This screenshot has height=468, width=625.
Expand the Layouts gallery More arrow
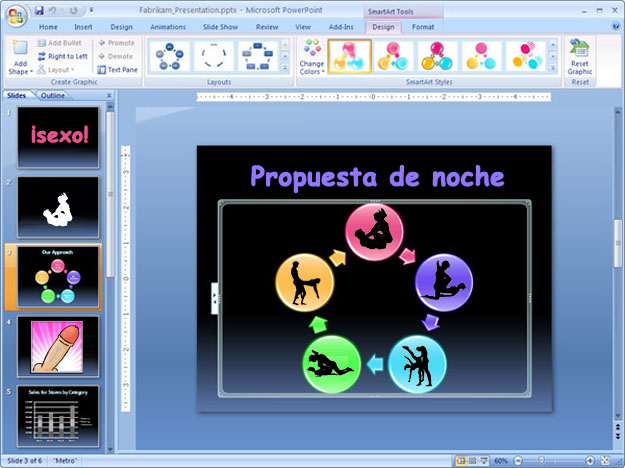tap(285, 69)
